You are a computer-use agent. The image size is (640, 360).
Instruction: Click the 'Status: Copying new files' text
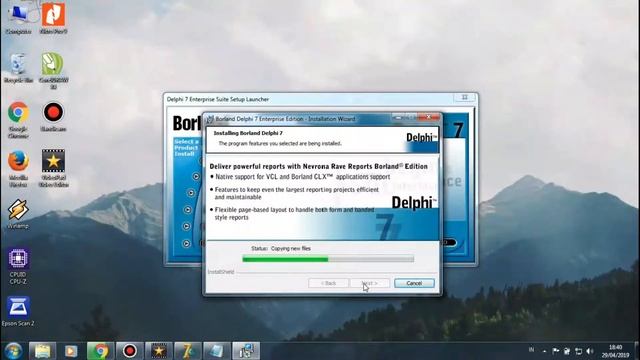tap(281, 248)
